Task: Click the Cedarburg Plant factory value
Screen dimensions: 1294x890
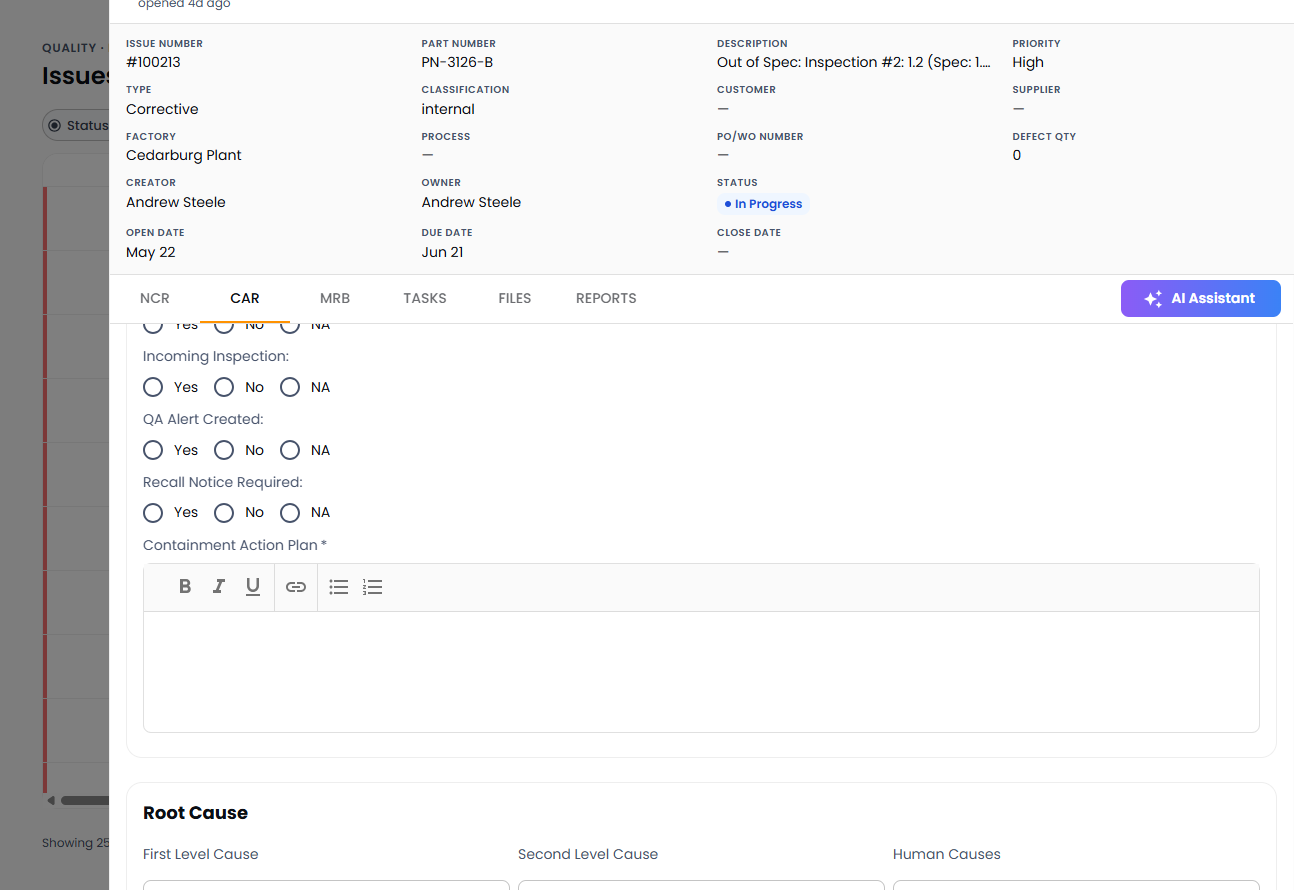Action: tap(184, 155)
